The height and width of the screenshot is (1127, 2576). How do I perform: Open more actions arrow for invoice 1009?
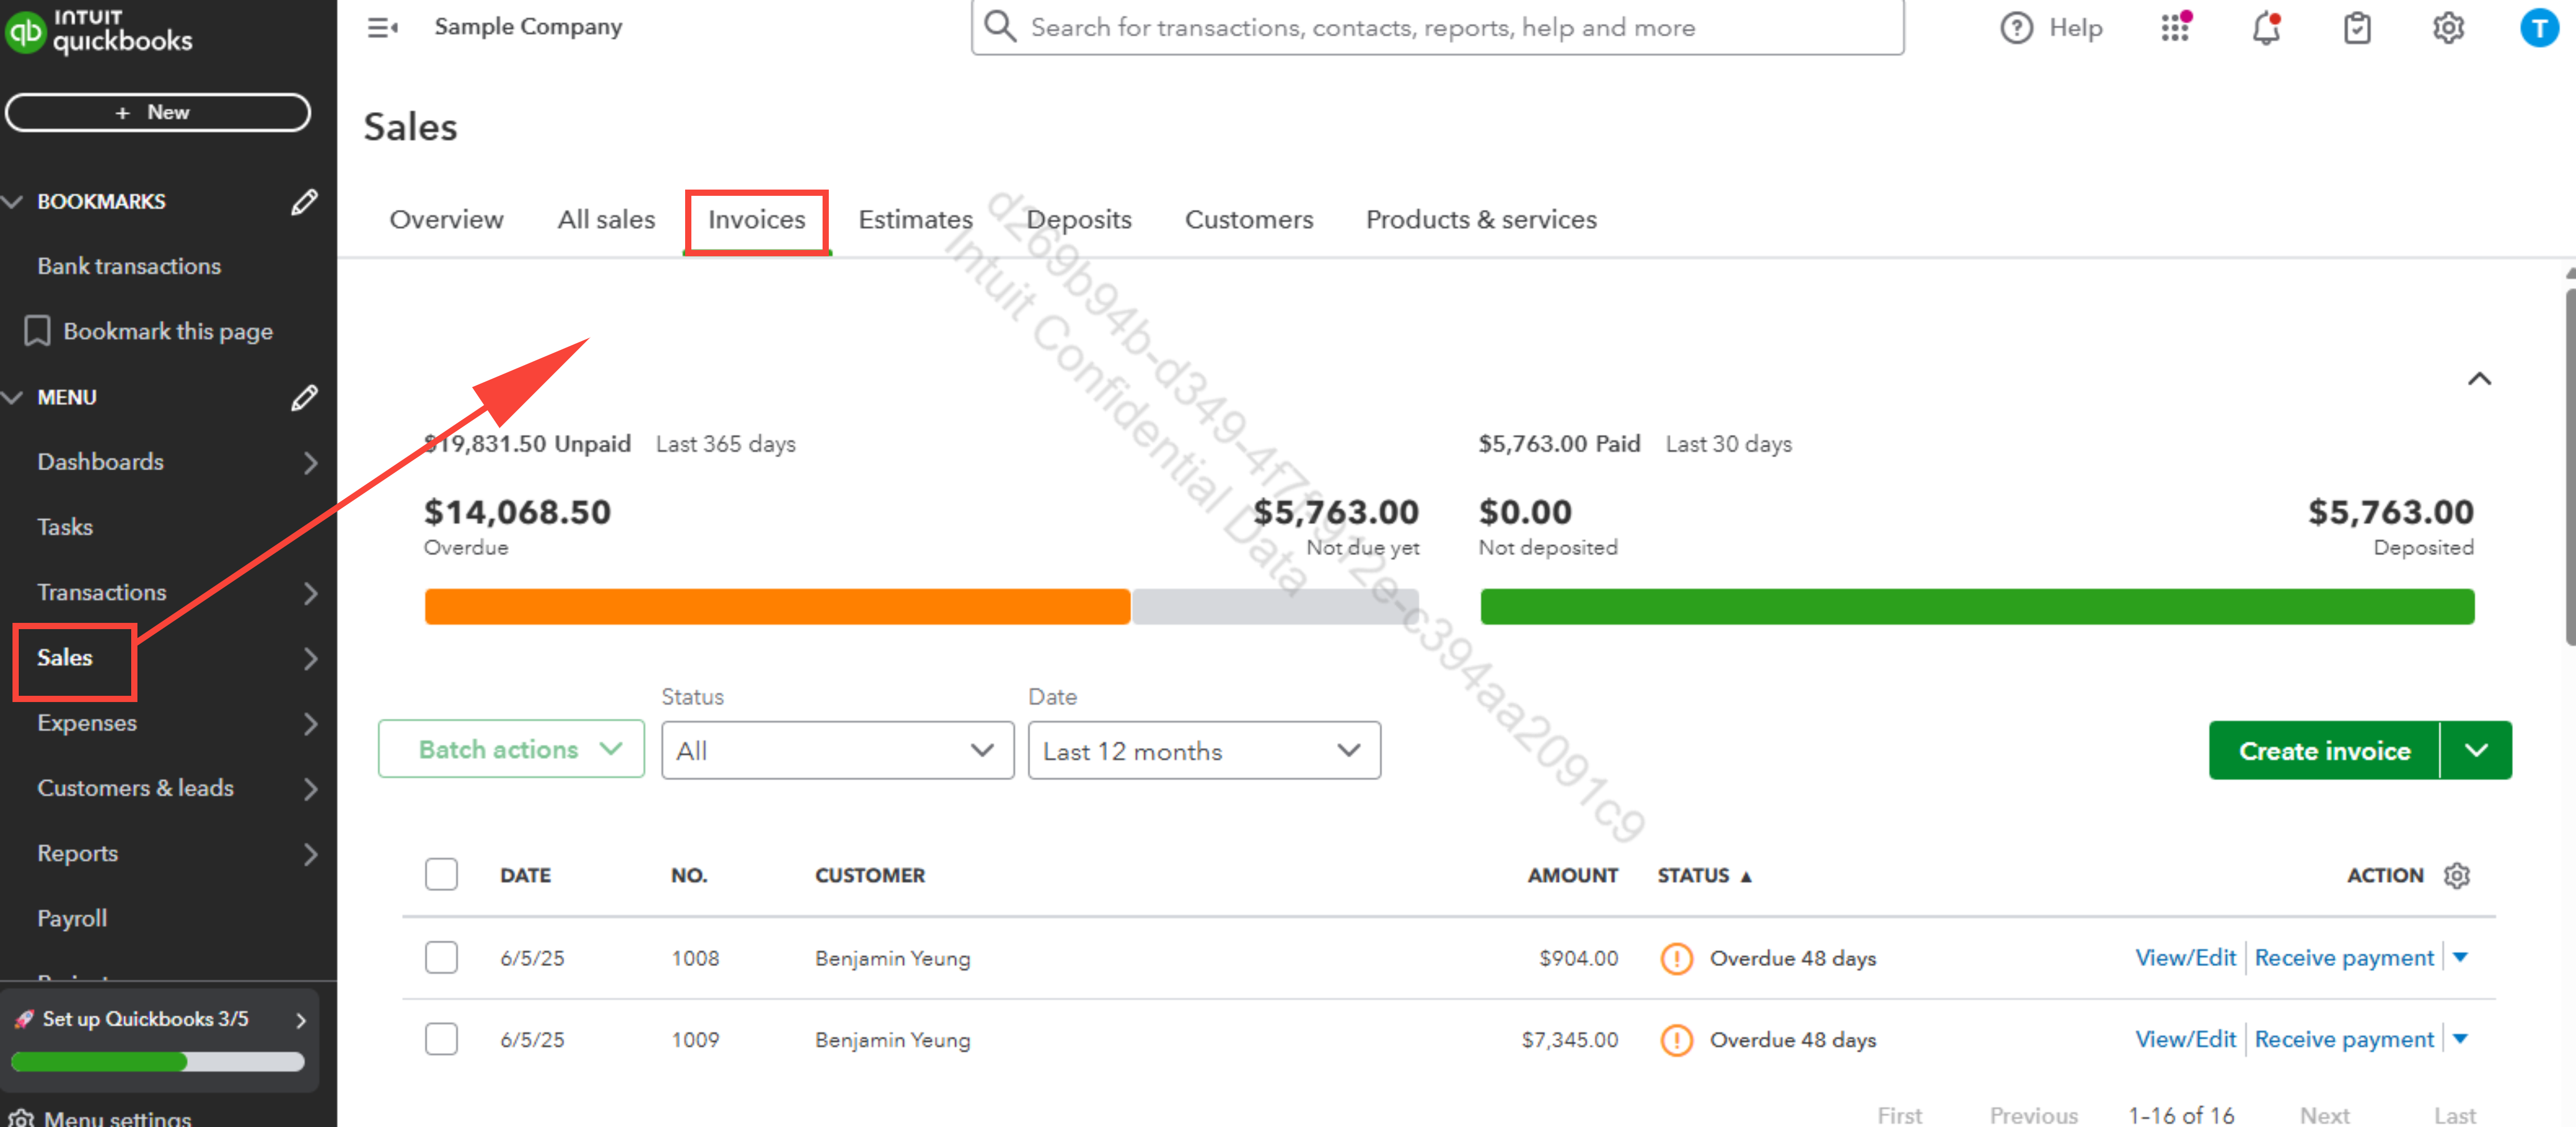[x=2460, y=1039]
